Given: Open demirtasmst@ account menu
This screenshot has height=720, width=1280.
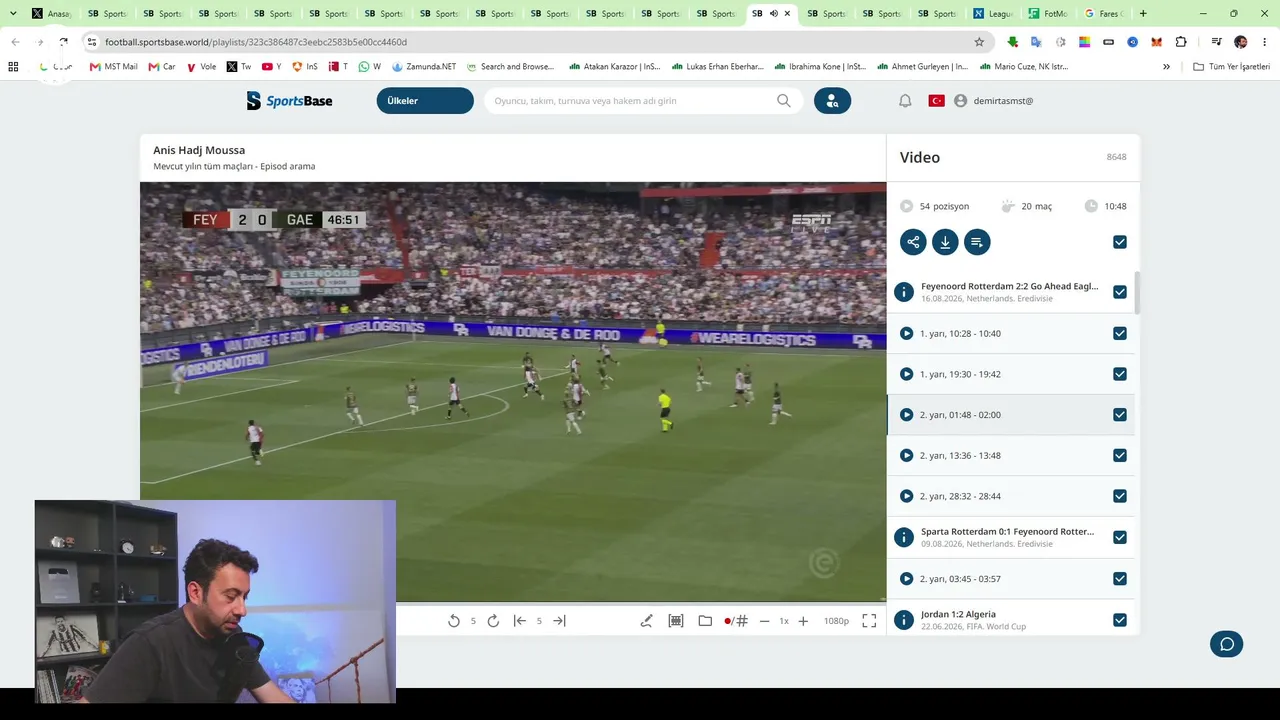Looking at the screenshot, I should (x=993, y=101).
